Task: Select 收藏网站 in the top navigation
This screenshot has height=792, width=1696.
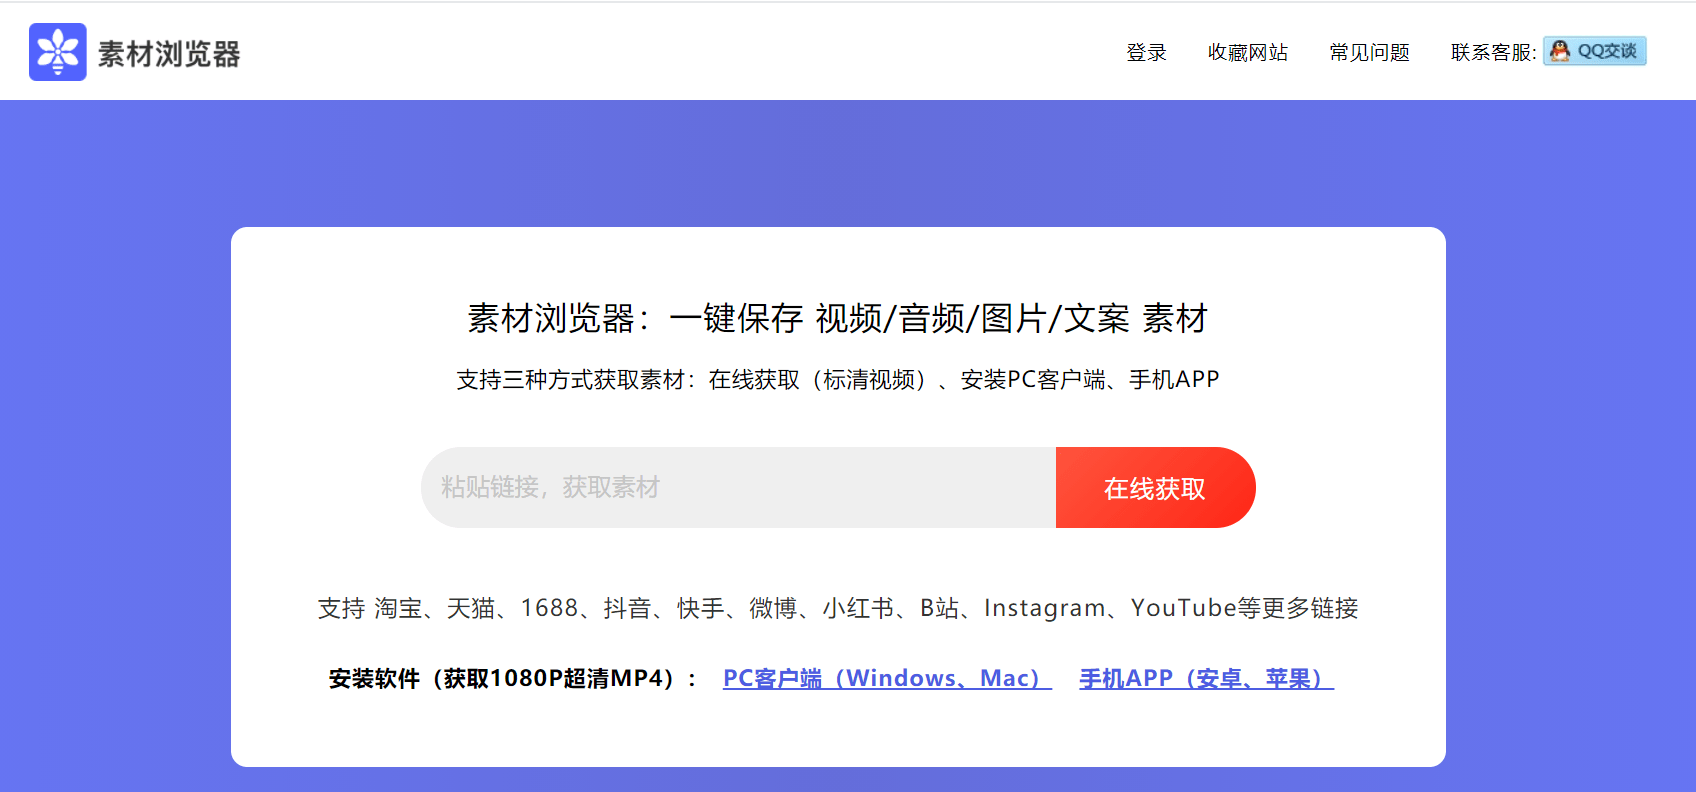Action: tap(1248, 52)
